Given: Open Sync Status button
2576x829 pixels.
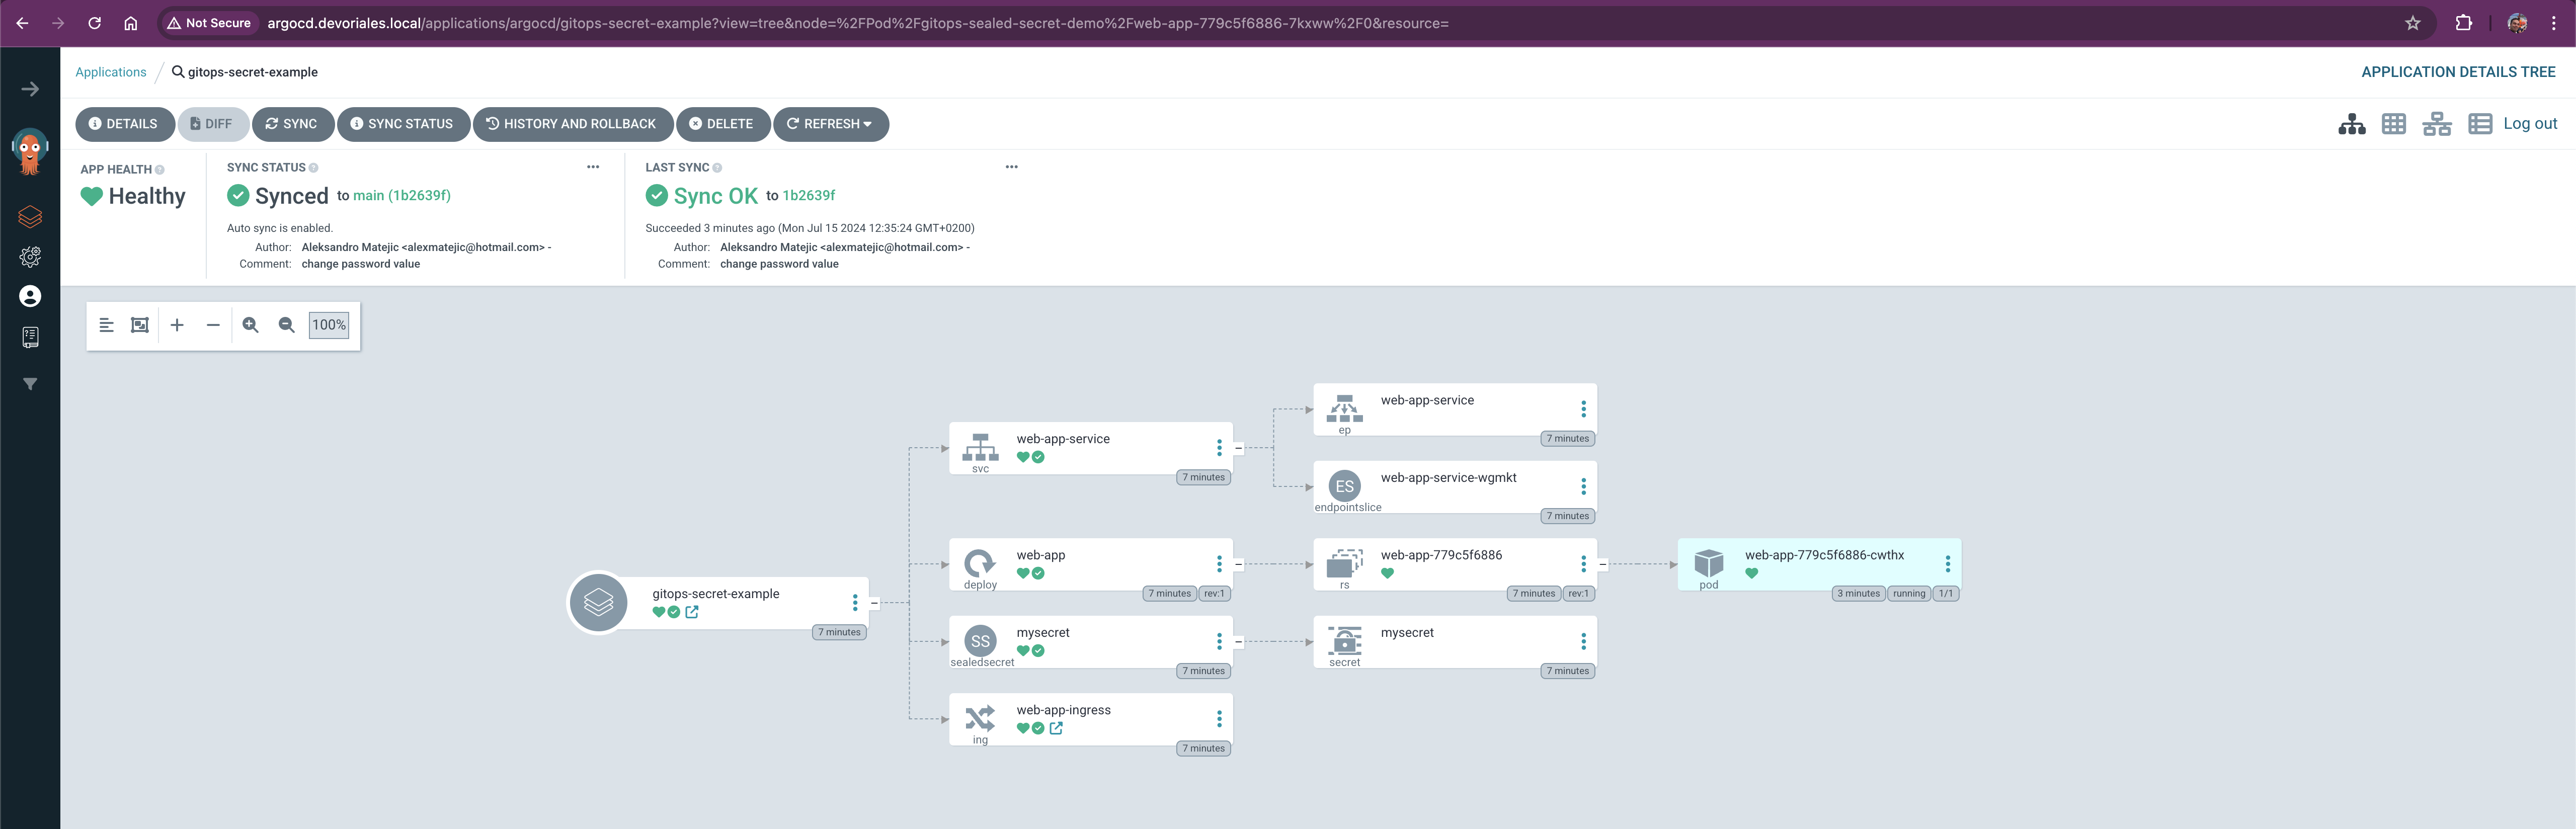Looking at the screenshot, I should pos(403,124).
